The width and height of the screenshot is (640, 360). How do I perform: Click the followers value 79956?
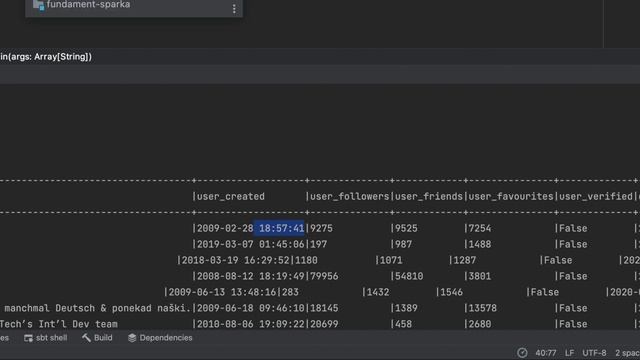pyautogui.click(x=324, y=276)
